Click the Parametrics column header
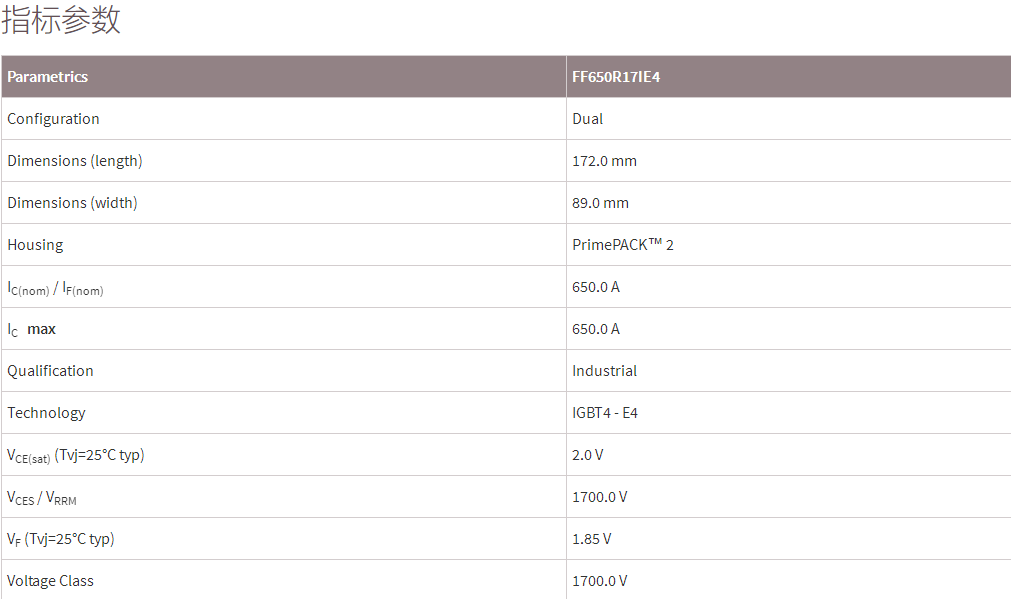This screenshot has height=599, width=1011. point(48,77)
